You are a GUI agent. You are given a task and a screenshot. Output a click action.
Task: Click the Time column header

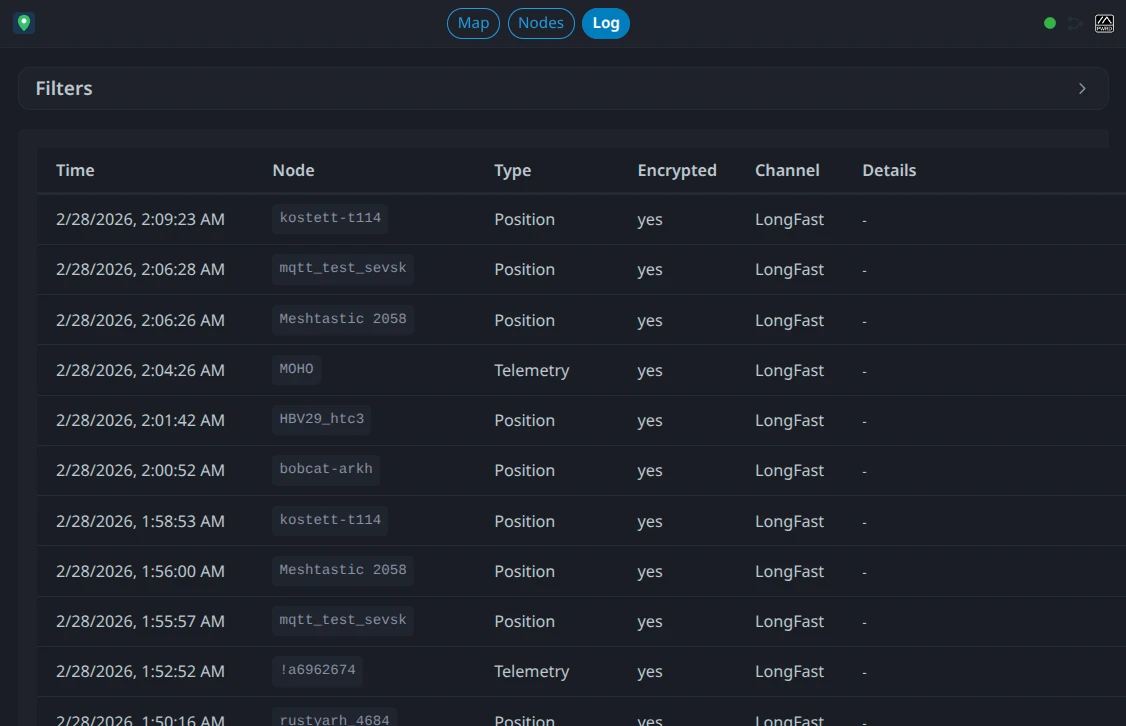point(75,170)
